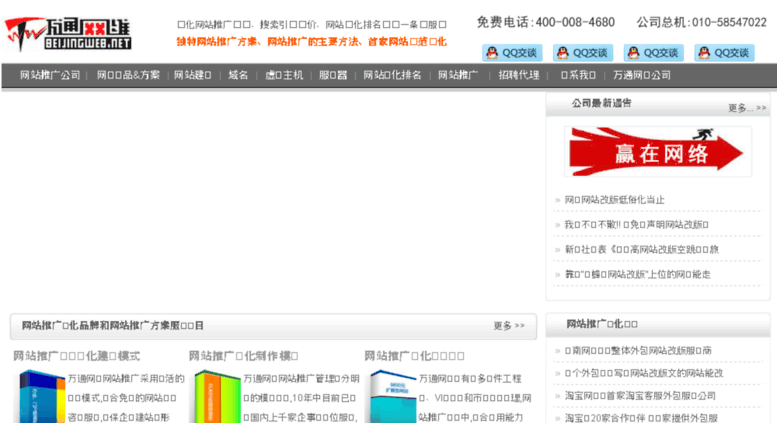This screenshot has width=777, height=423.
Task: Click the white-and-teal software box image
Action: click(393, 397)
